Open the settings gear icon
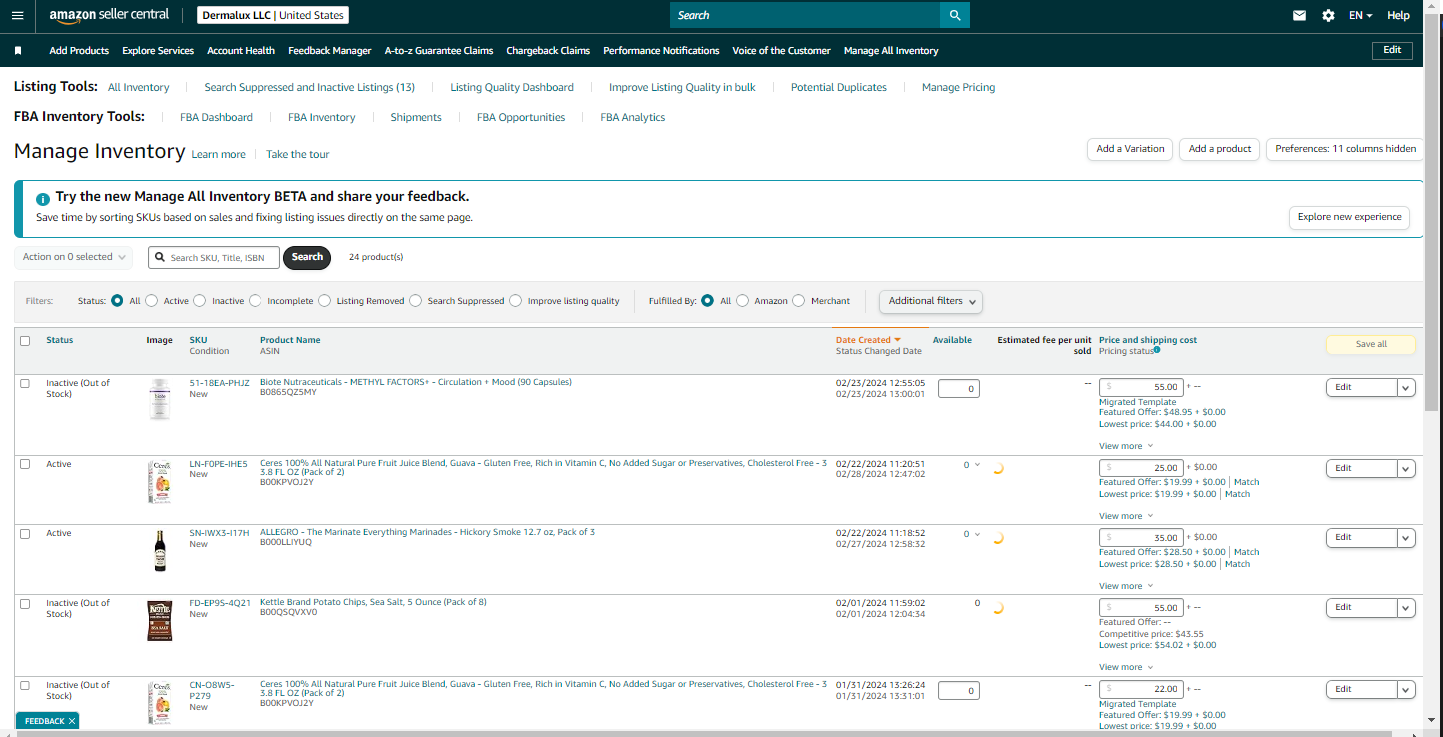The width and height of the screenshot is (1443, 737). tap(1328, 15)
